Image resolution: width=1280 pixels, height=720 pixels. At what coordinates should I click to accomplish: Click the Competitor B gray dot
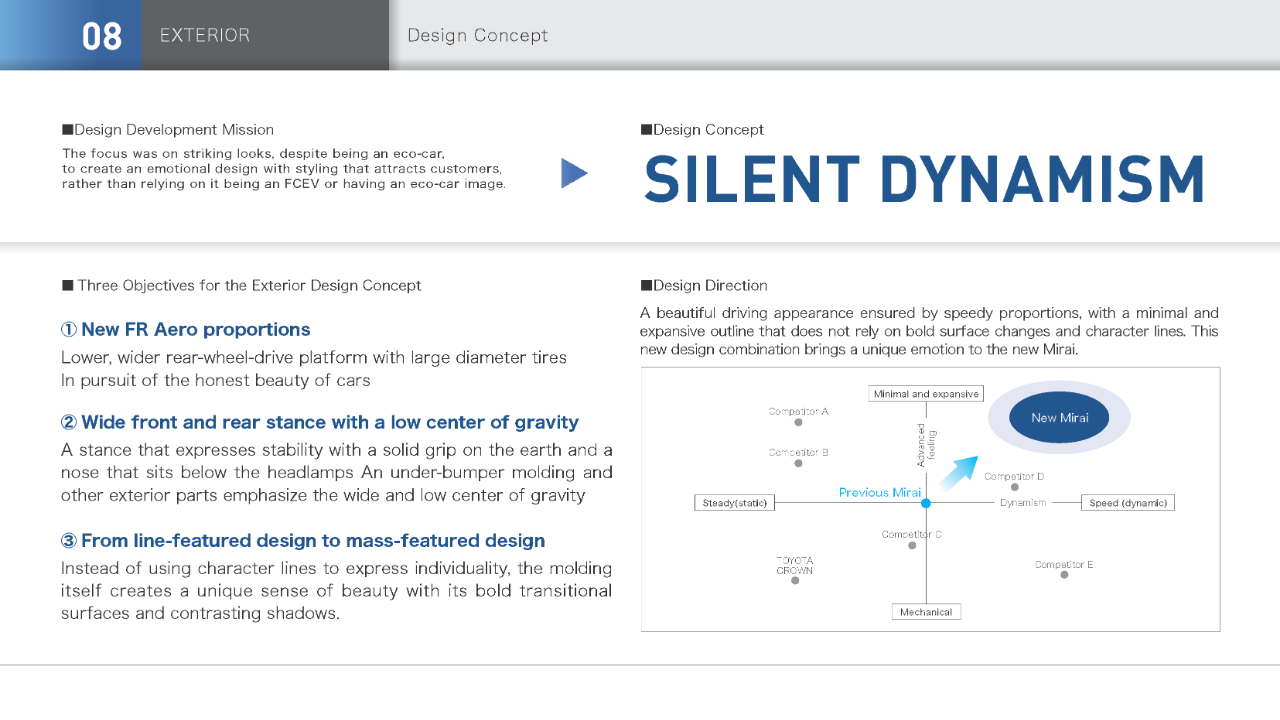(798, 463)
